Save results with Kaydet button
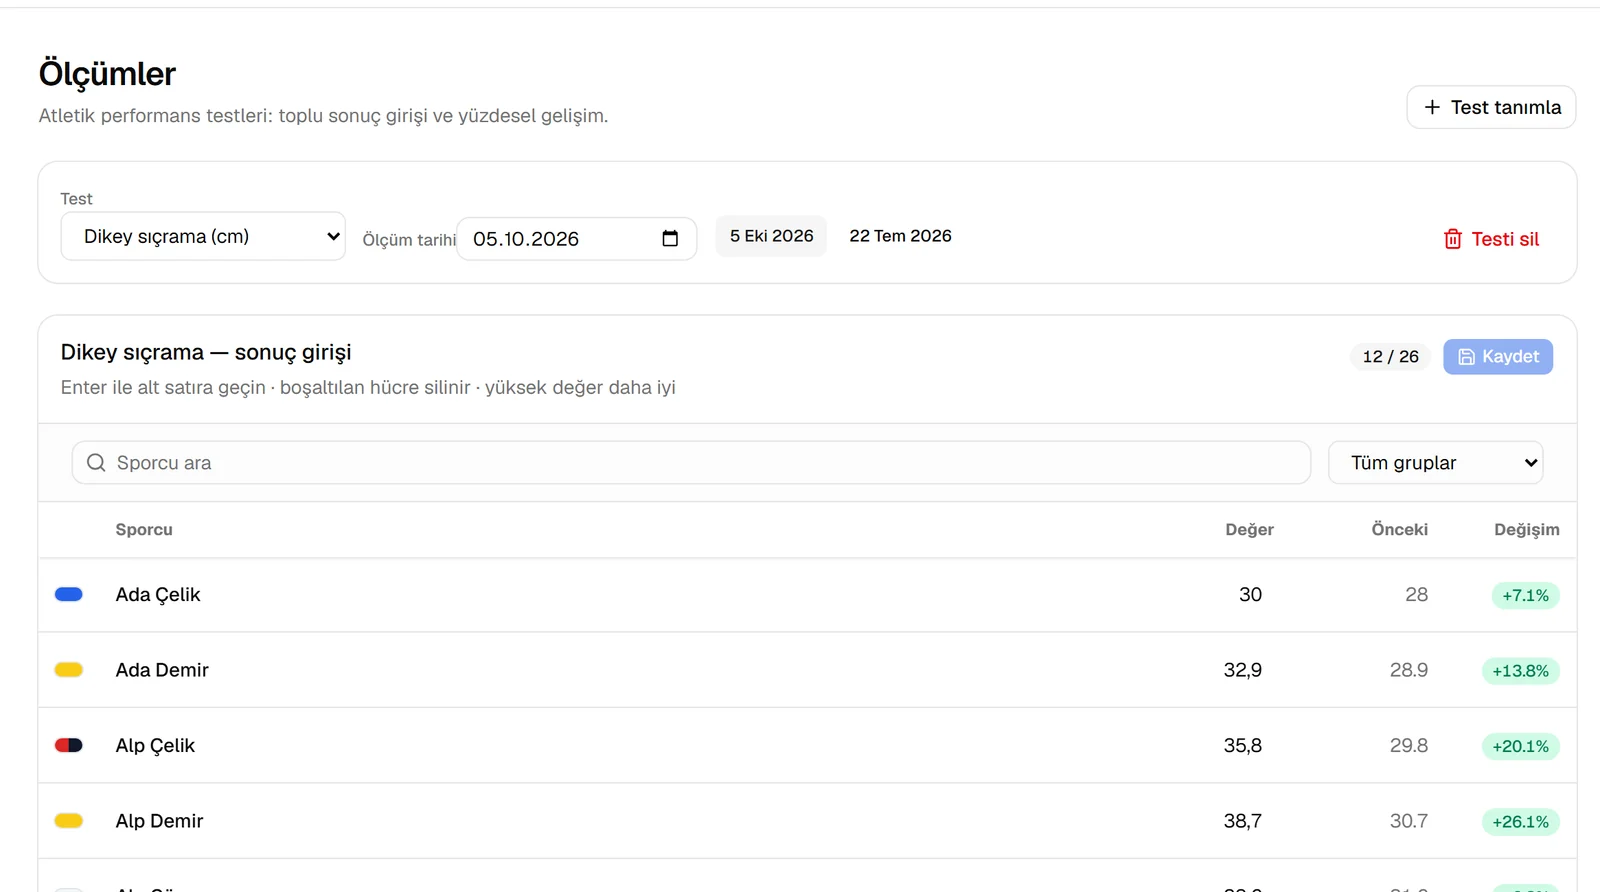 [x=1498, y=357]
